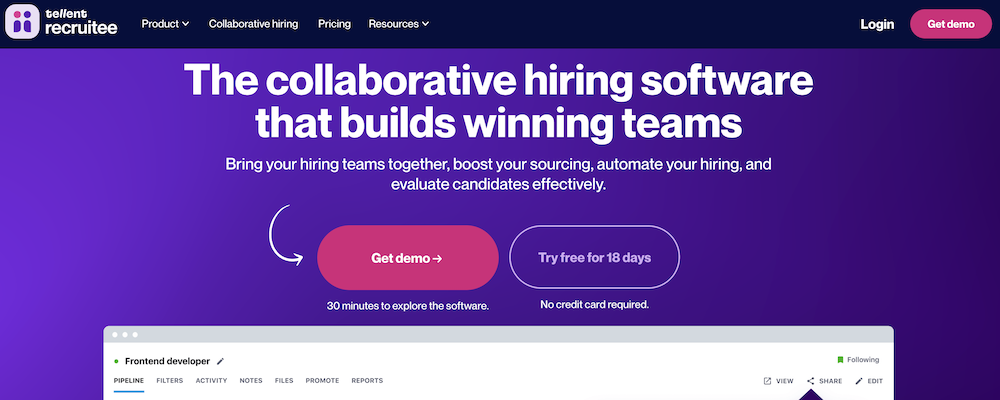Click Try free for 18 days
The image size is (1000, 400).
tap(594, 258)
